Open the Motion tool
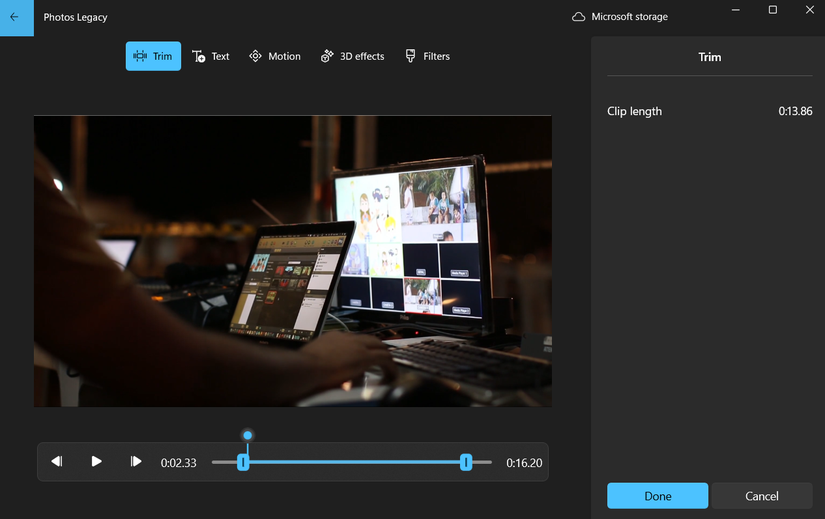Viewport: 825px width, 519px height. pos(275,56)
